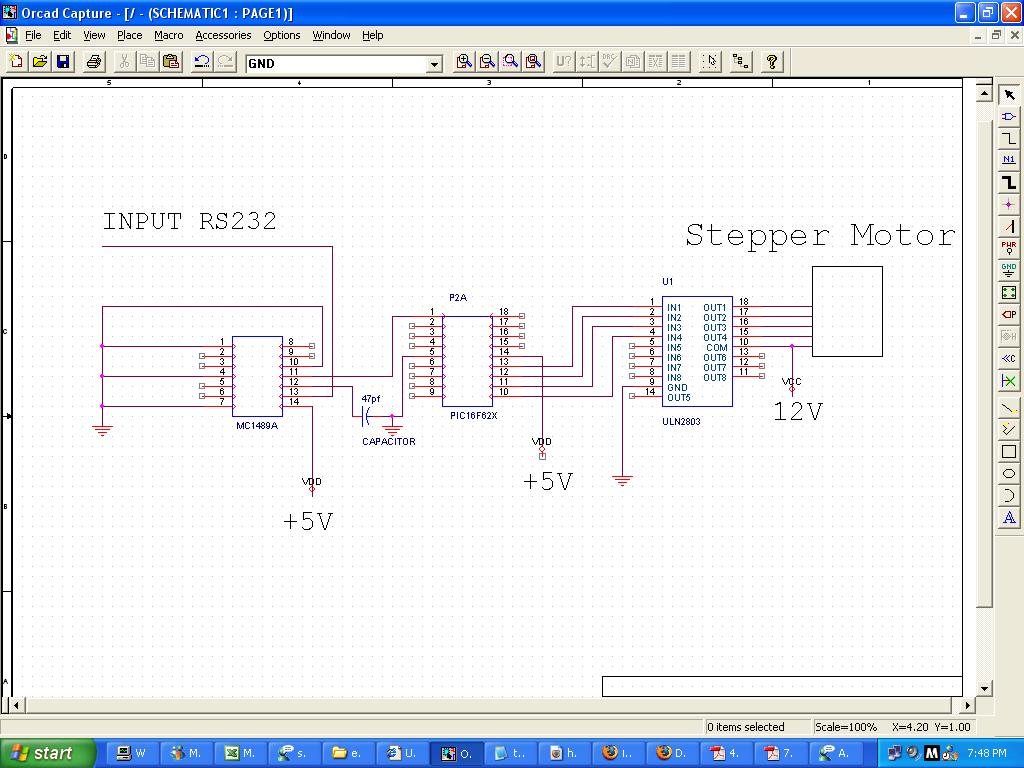Click the vertical scrollbar up arrow
Viewport: 1024px width, 768px height.
tap(984, 93)
